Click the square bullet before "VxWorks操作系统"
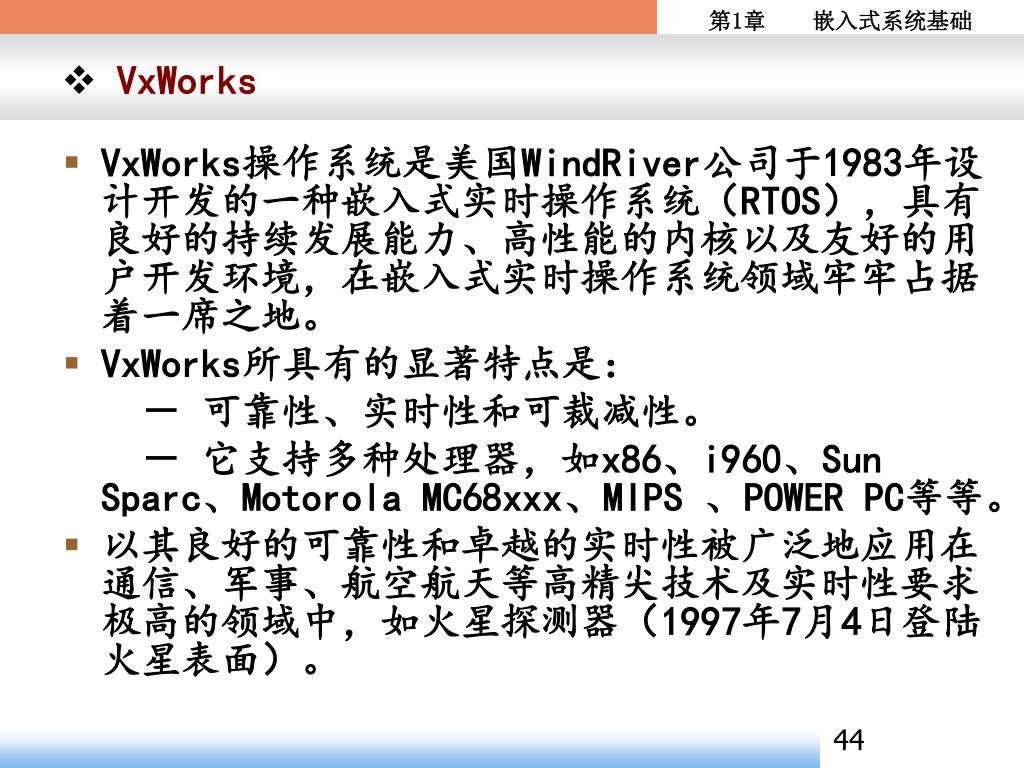This screenshot has height=768, width=1024. coord(72,162)
